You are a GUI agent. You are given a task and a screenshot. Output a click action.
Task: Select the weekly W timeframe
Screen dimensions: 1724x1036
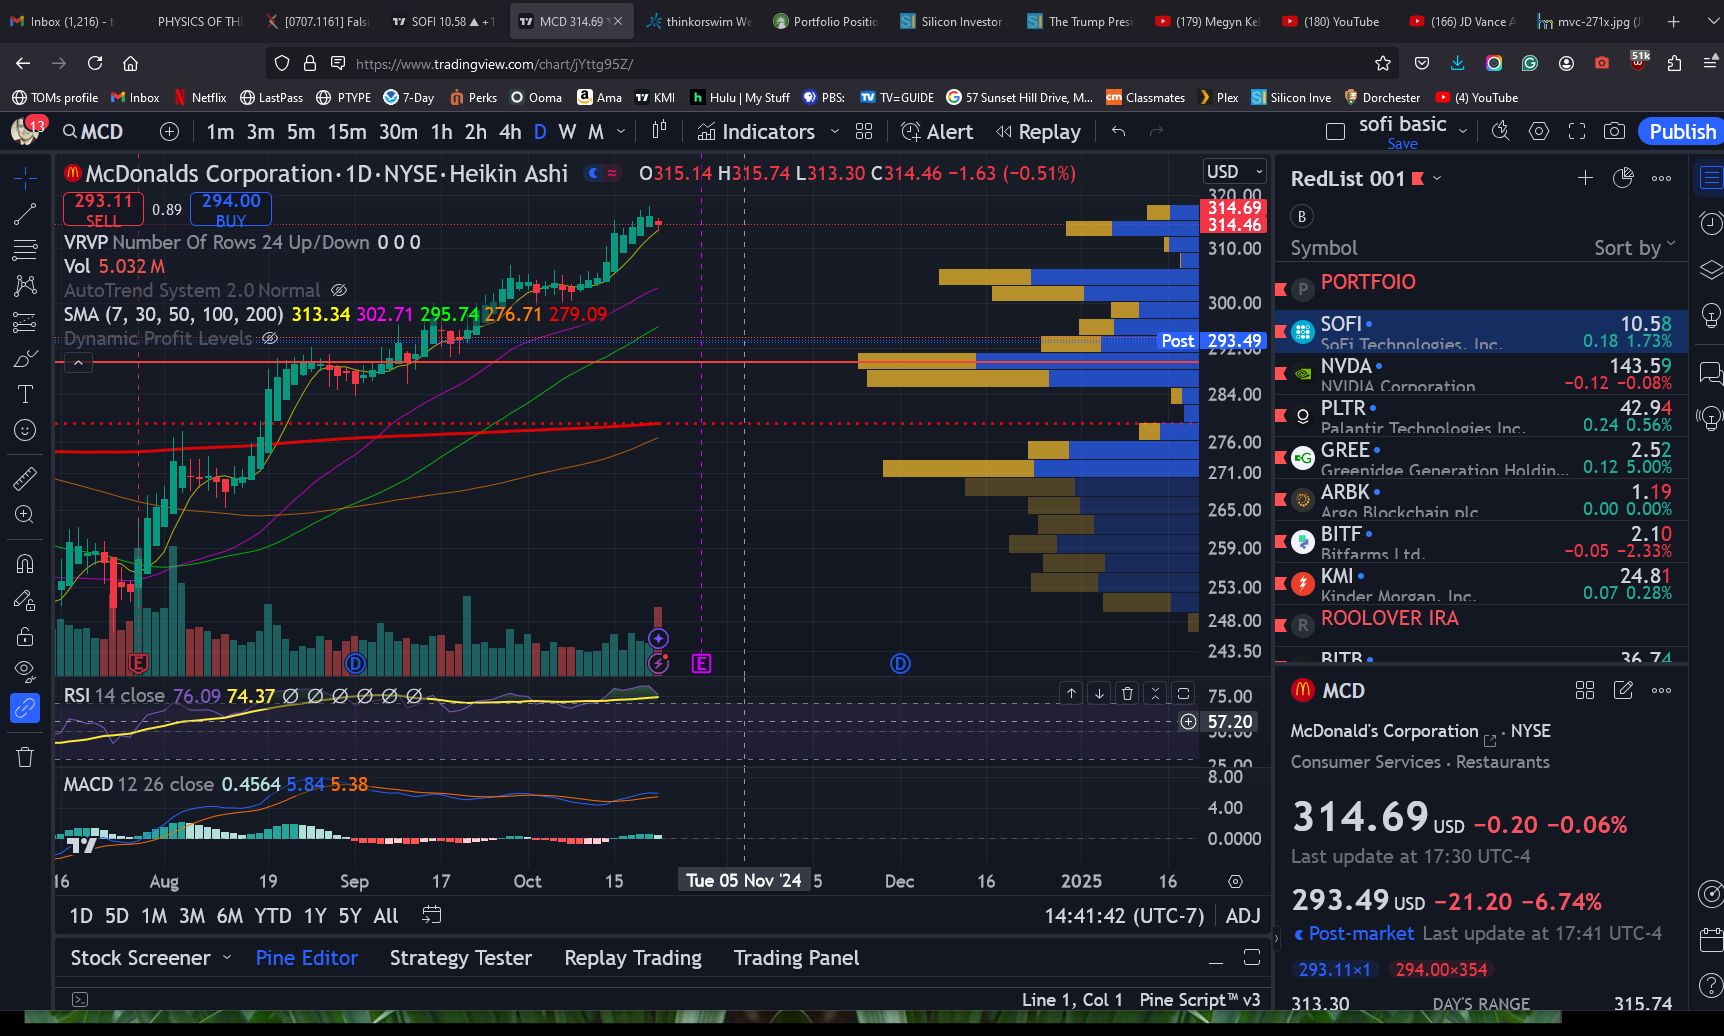click(567, 131)
